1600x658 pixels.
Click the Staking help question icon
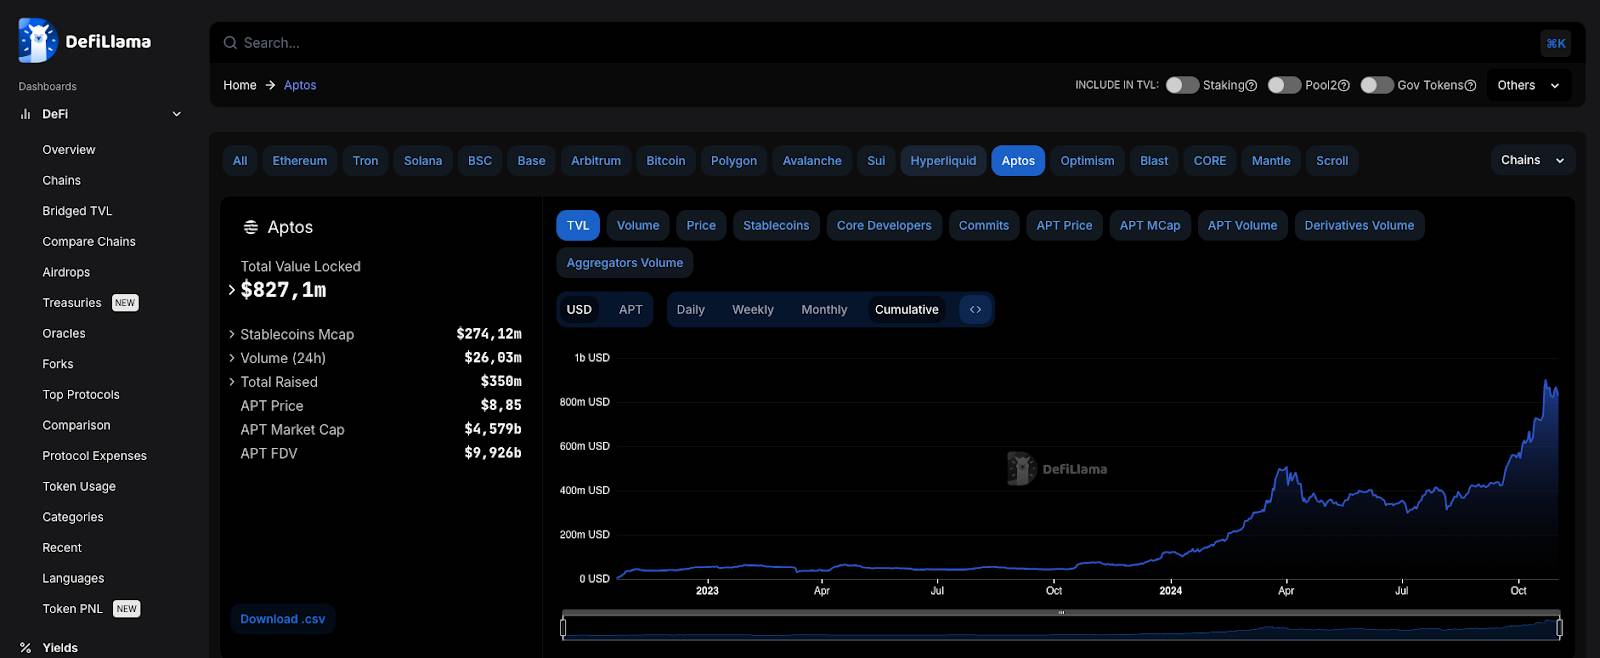[1251, 86]
